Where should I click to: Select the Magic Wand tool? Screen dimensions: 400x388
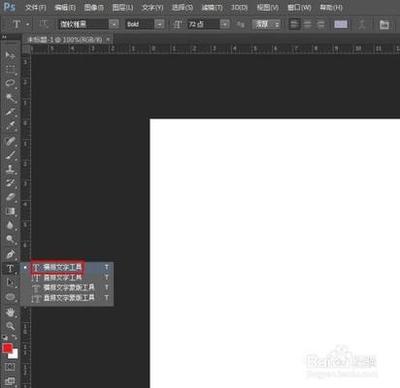click(x=10, y=98)
